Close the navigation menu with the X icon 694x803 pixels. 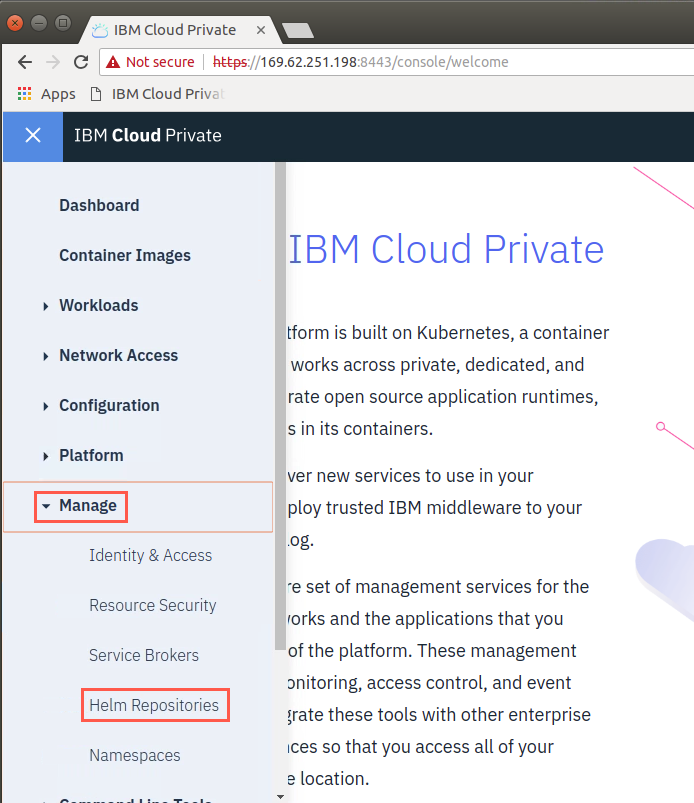pyautogui.click(x=33, y=136)
